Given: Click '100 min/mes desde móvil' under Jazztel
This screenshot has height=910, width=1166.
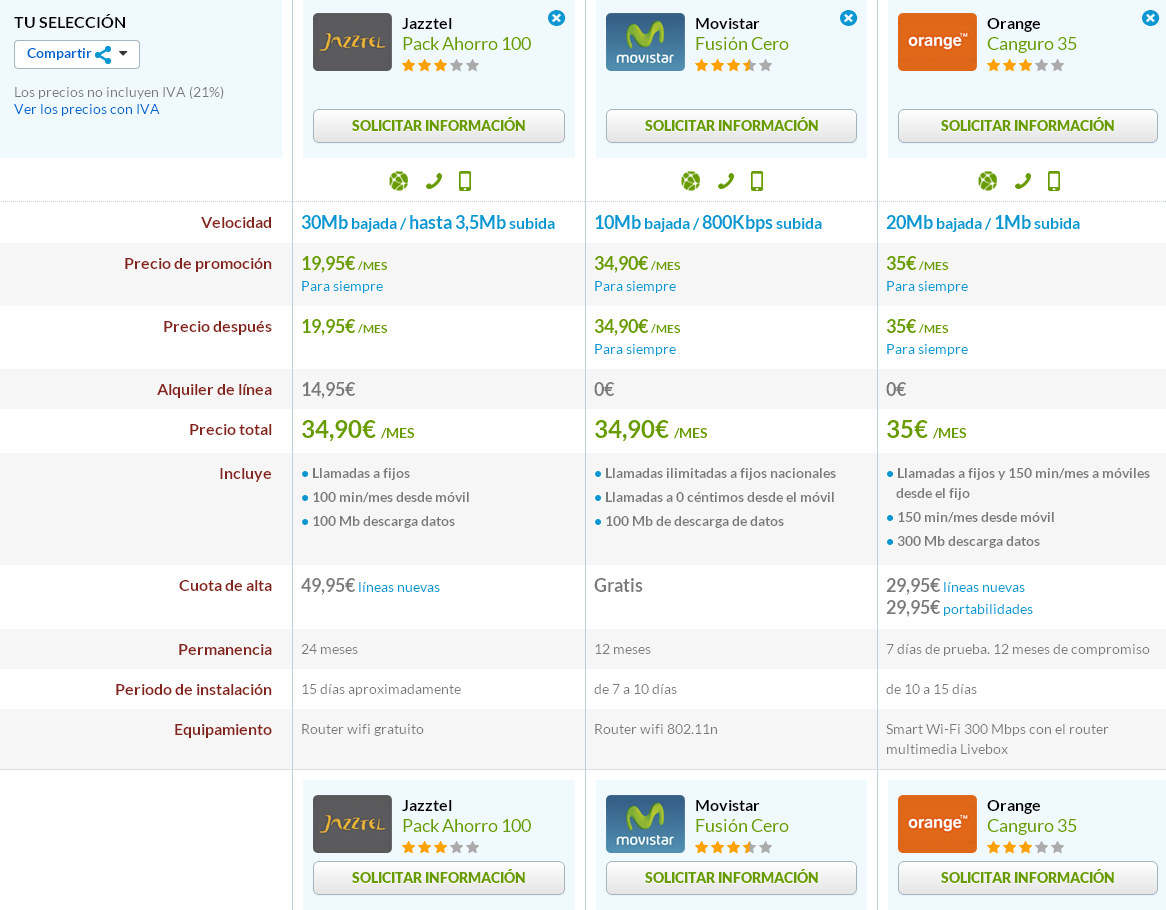Looking at the screenshot, I should click(x=390, y=497).
